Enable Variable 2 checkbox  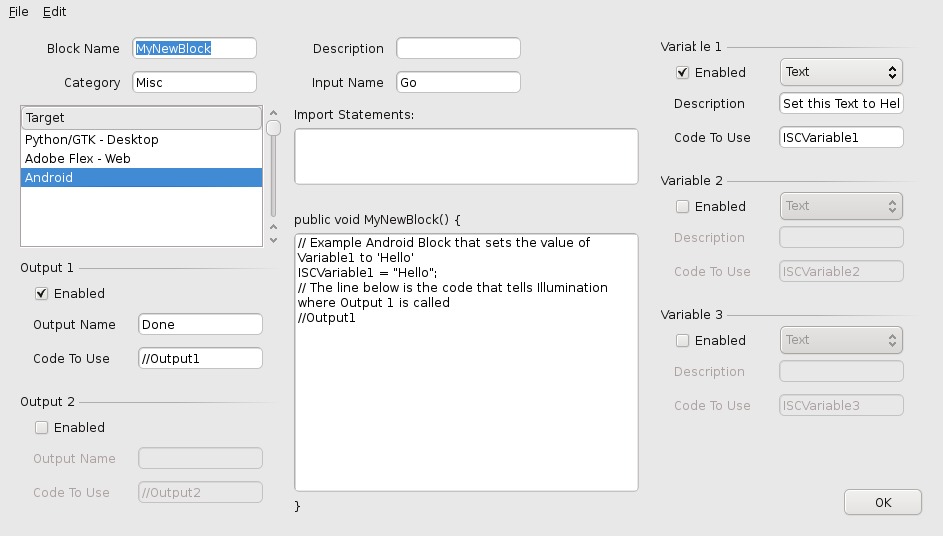683,207
